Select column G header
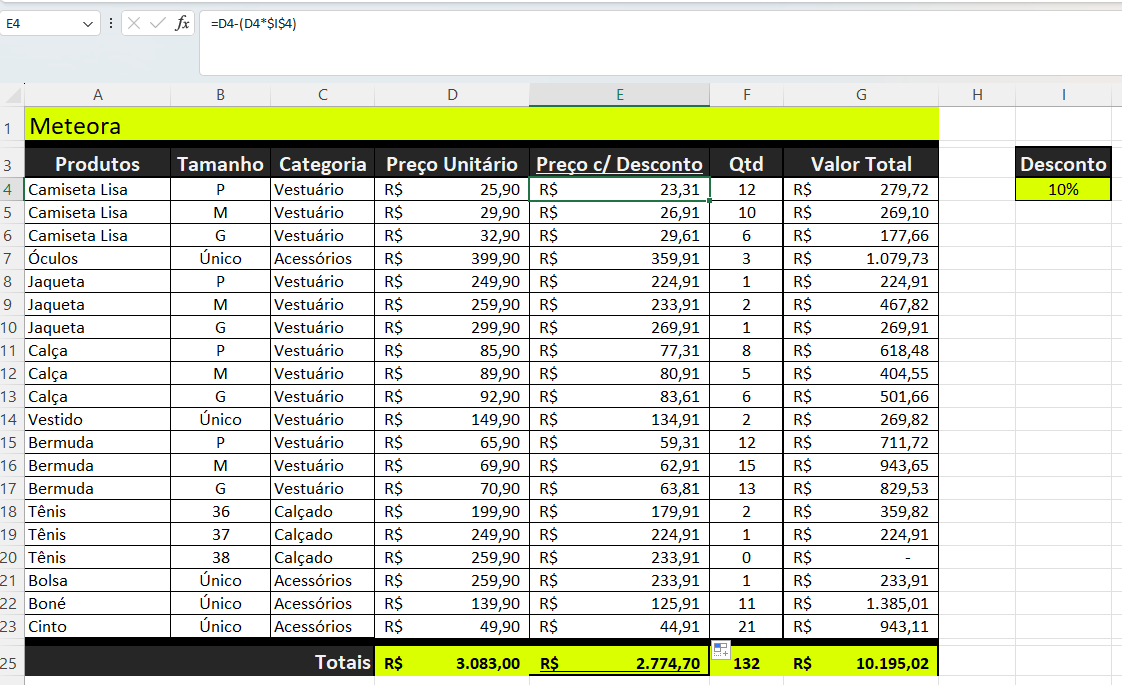The height and width of the screenshot is (685, 1122). [861, 94]
